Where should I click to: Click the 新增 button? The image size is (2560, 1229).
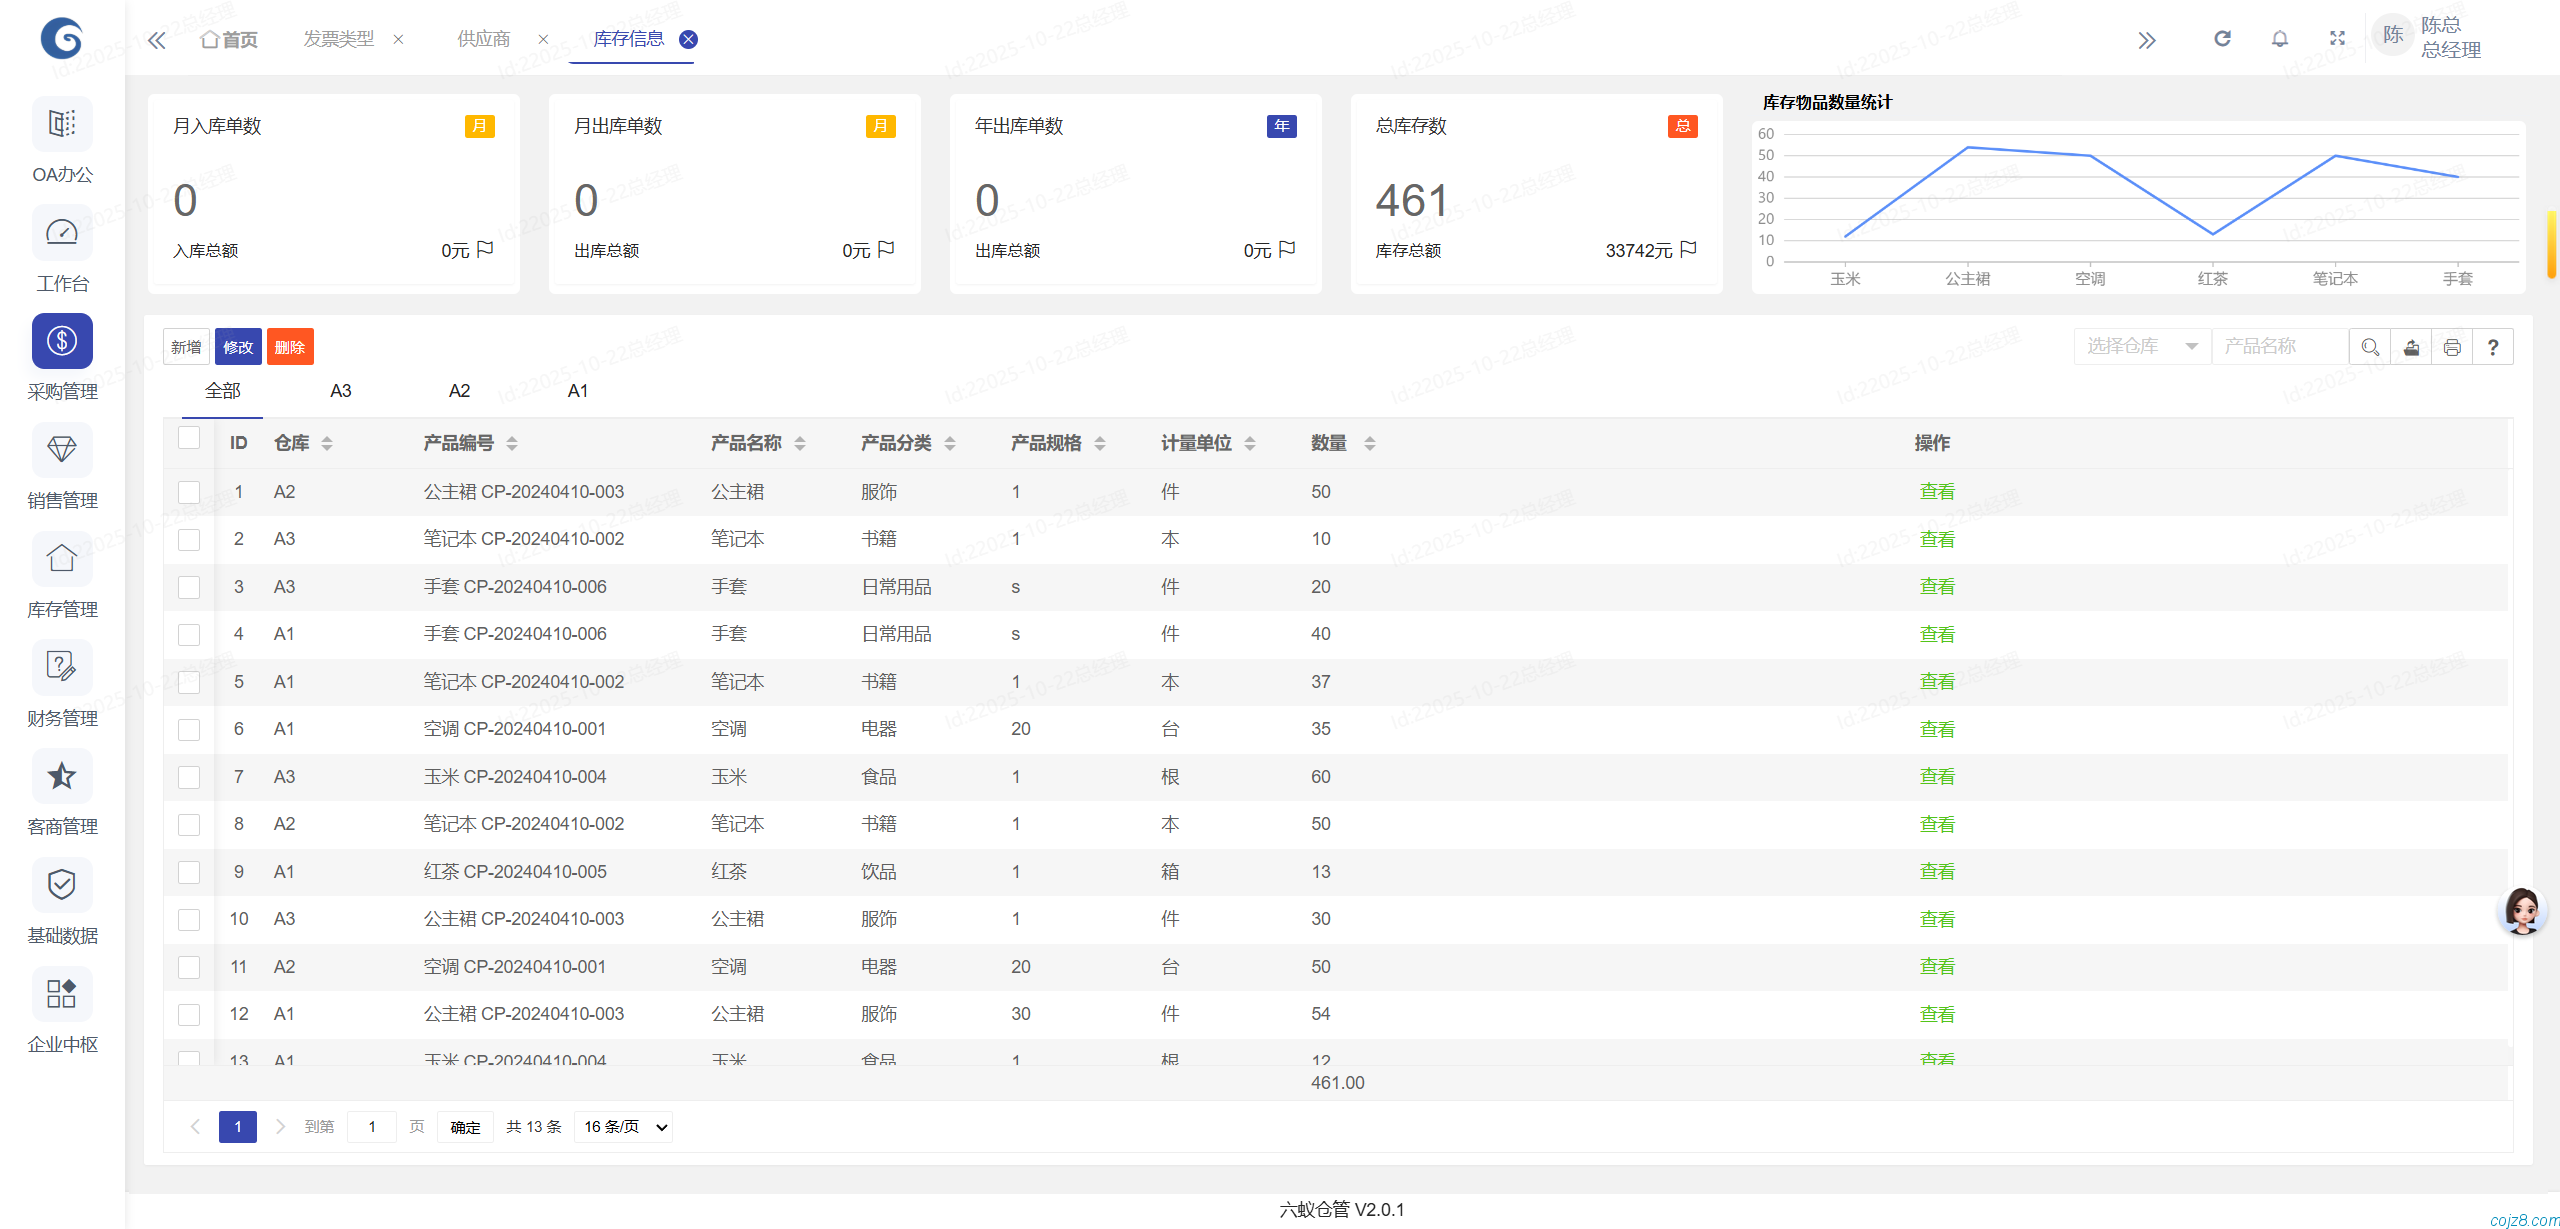click(186, 346)
